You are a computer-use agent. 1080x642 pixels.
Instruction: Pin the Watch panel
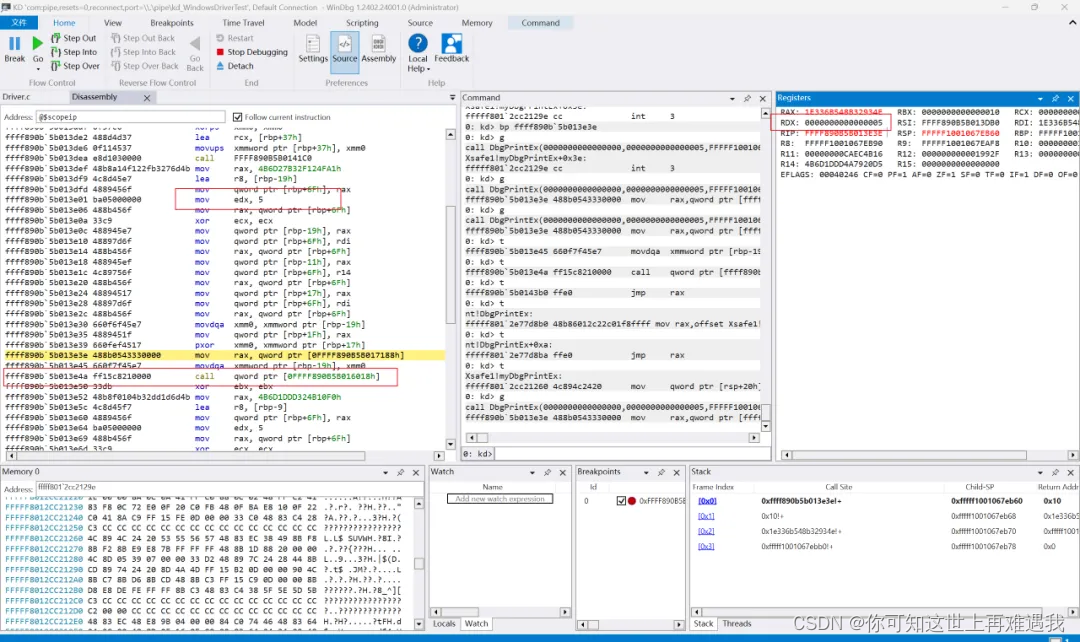(548, 473)
